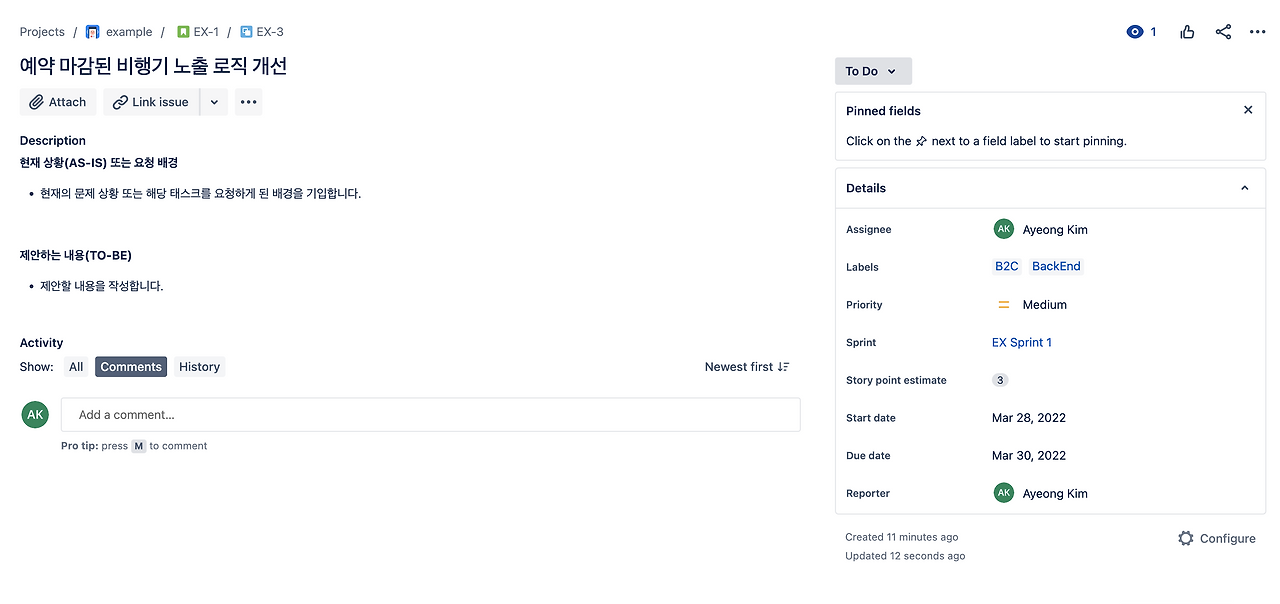Open the To Do status dropdown

[x=873, y=71]
